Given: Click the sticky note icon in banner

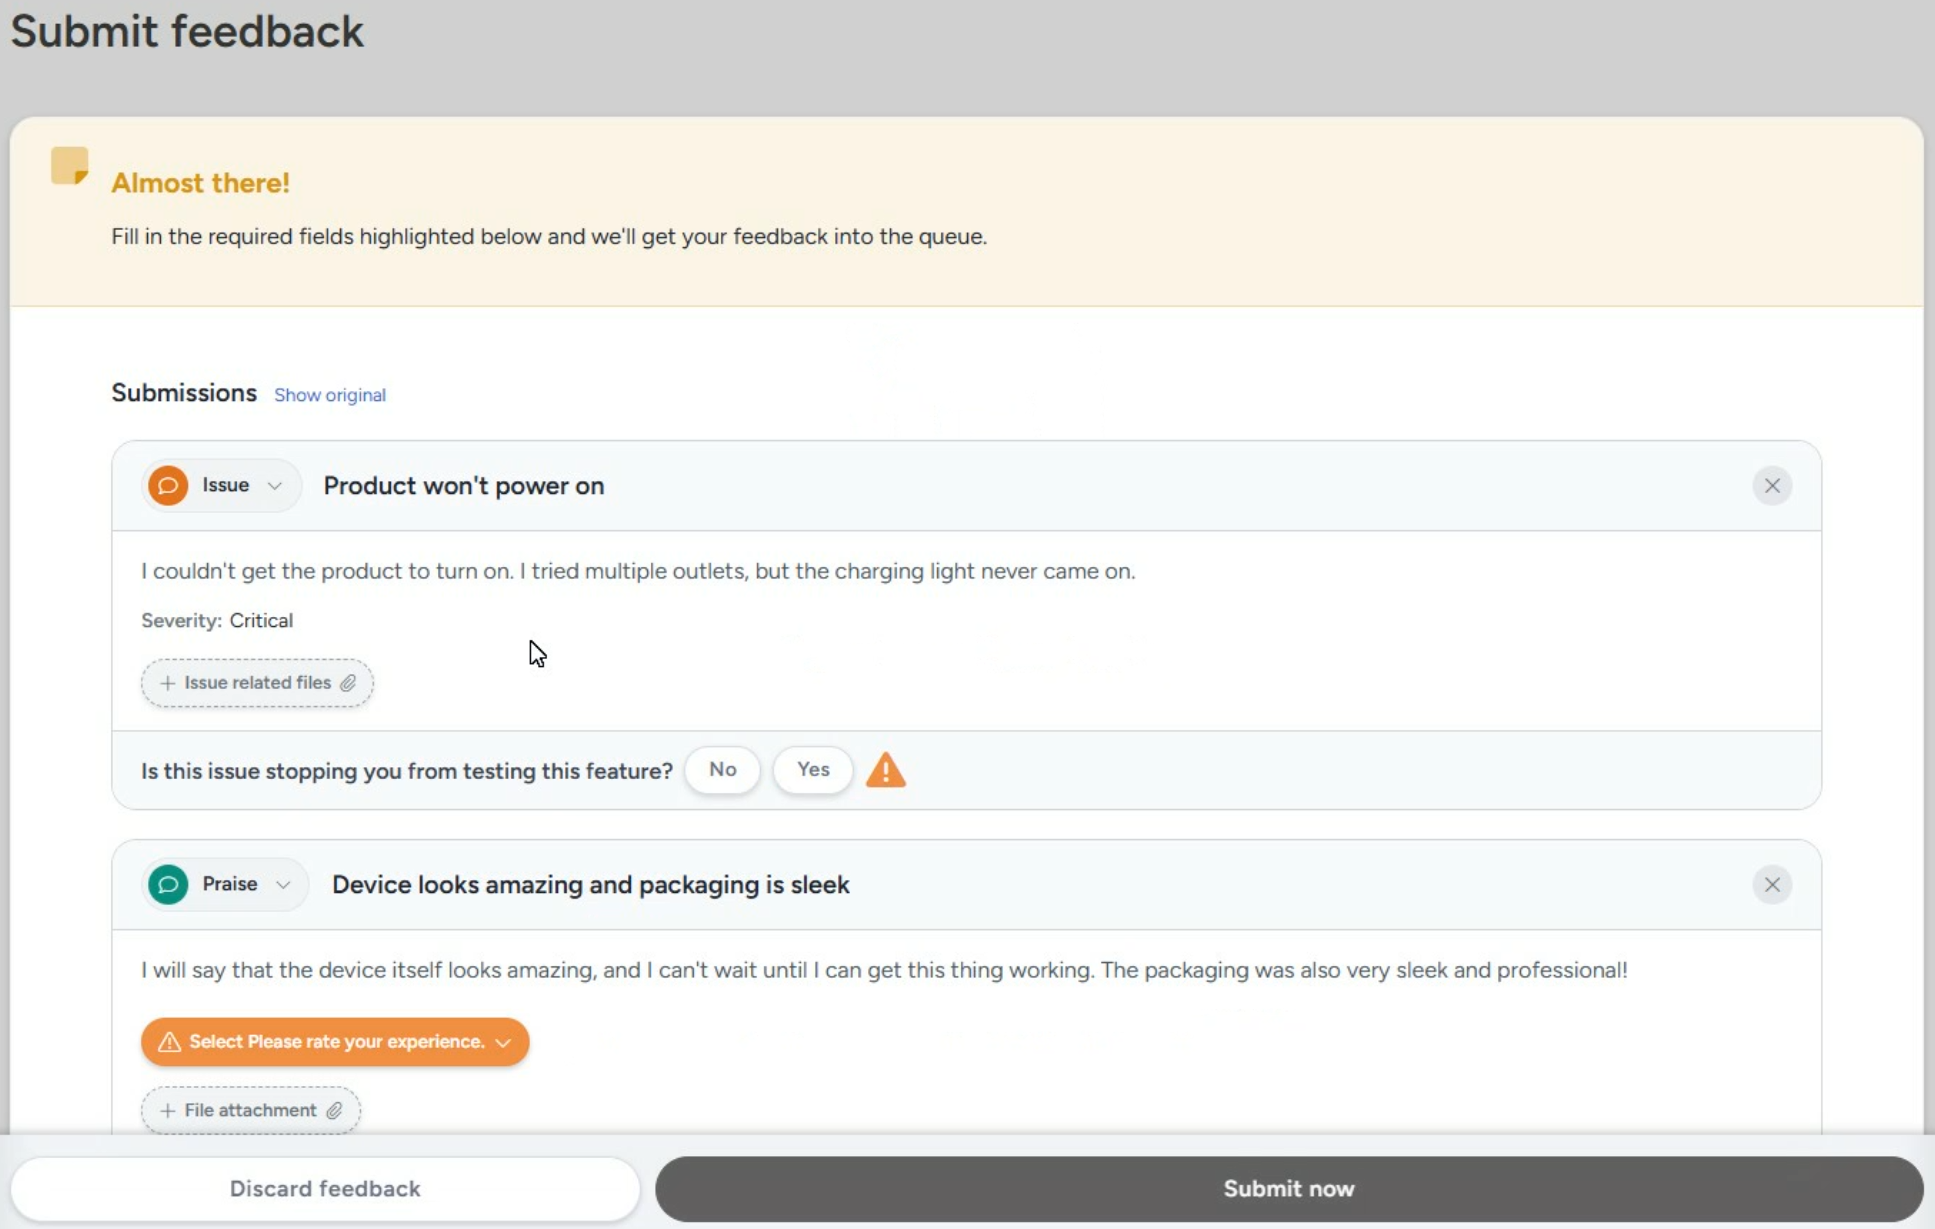Looking at the screenshot, I should pyautogui.click(x=70, y=166).
